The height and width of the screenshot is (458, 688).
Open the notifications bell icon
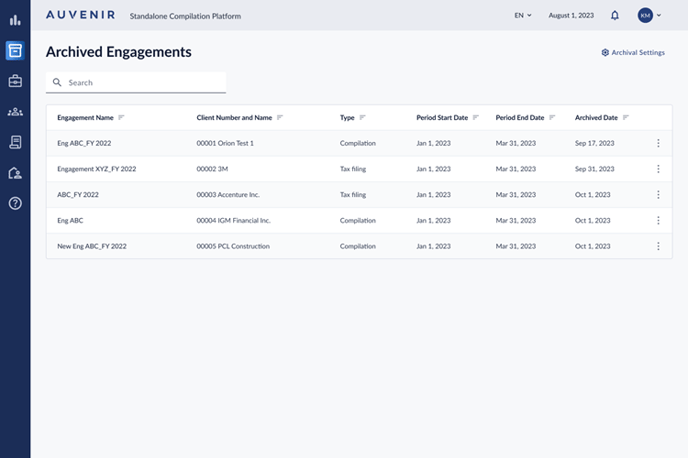[x=614, y=16]
